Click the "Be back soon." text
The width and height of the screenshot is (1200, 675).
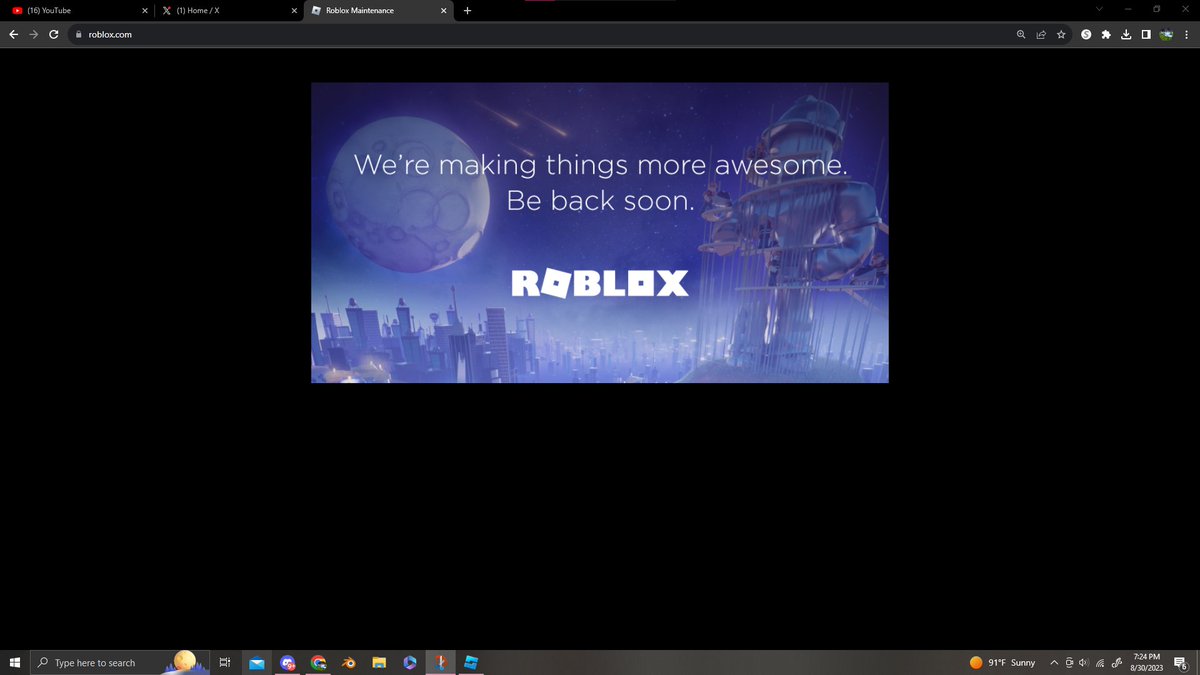(x=600, y=200)
